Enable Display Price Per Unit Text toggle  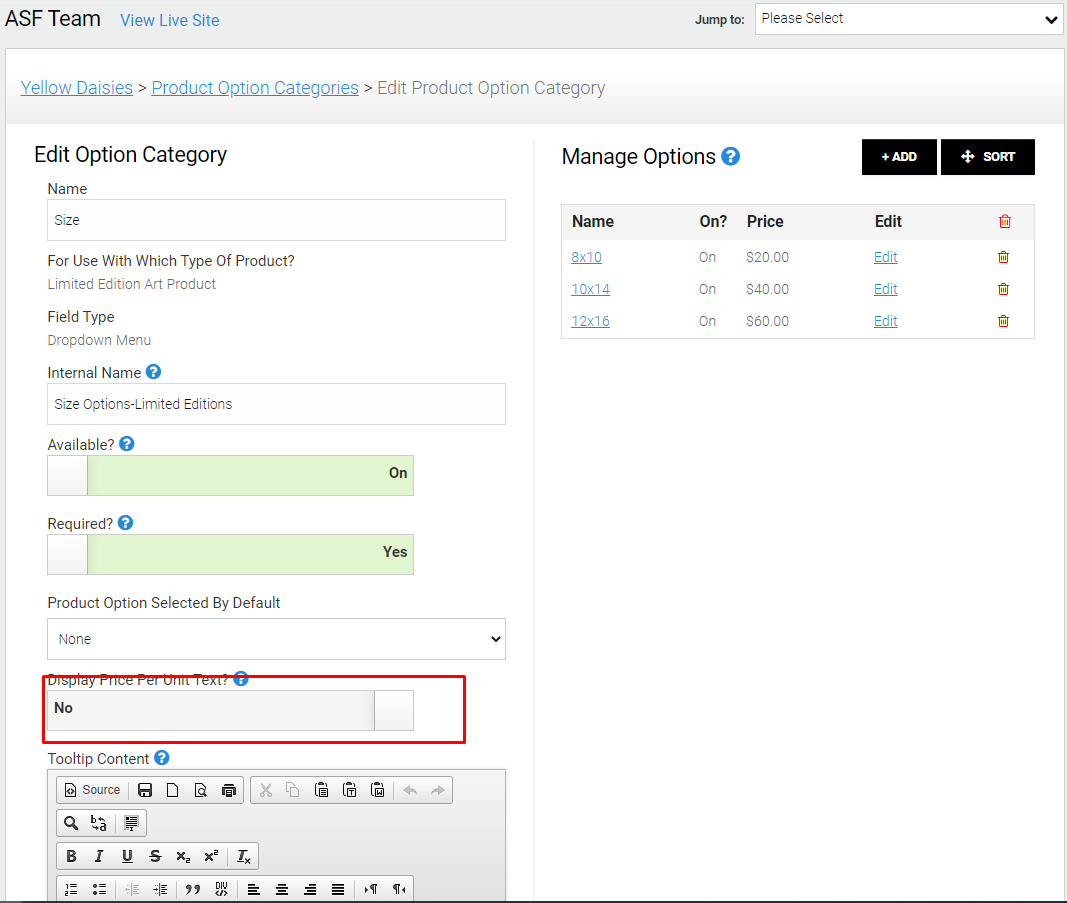(231, 710)
